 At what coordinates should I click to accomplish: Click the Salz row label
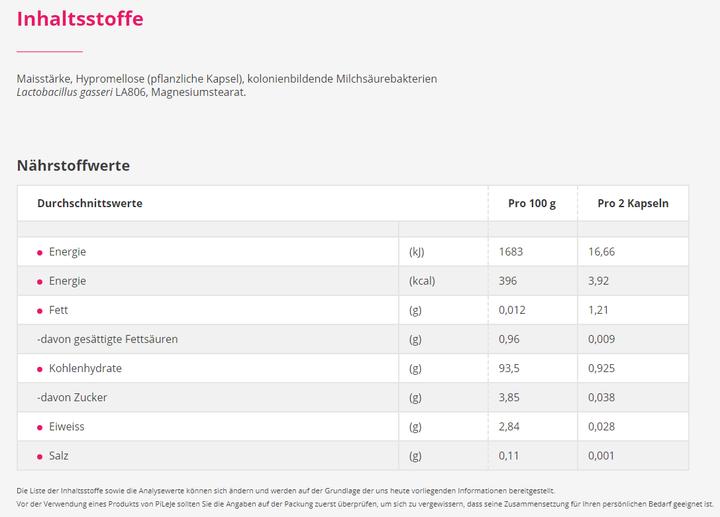59,455
